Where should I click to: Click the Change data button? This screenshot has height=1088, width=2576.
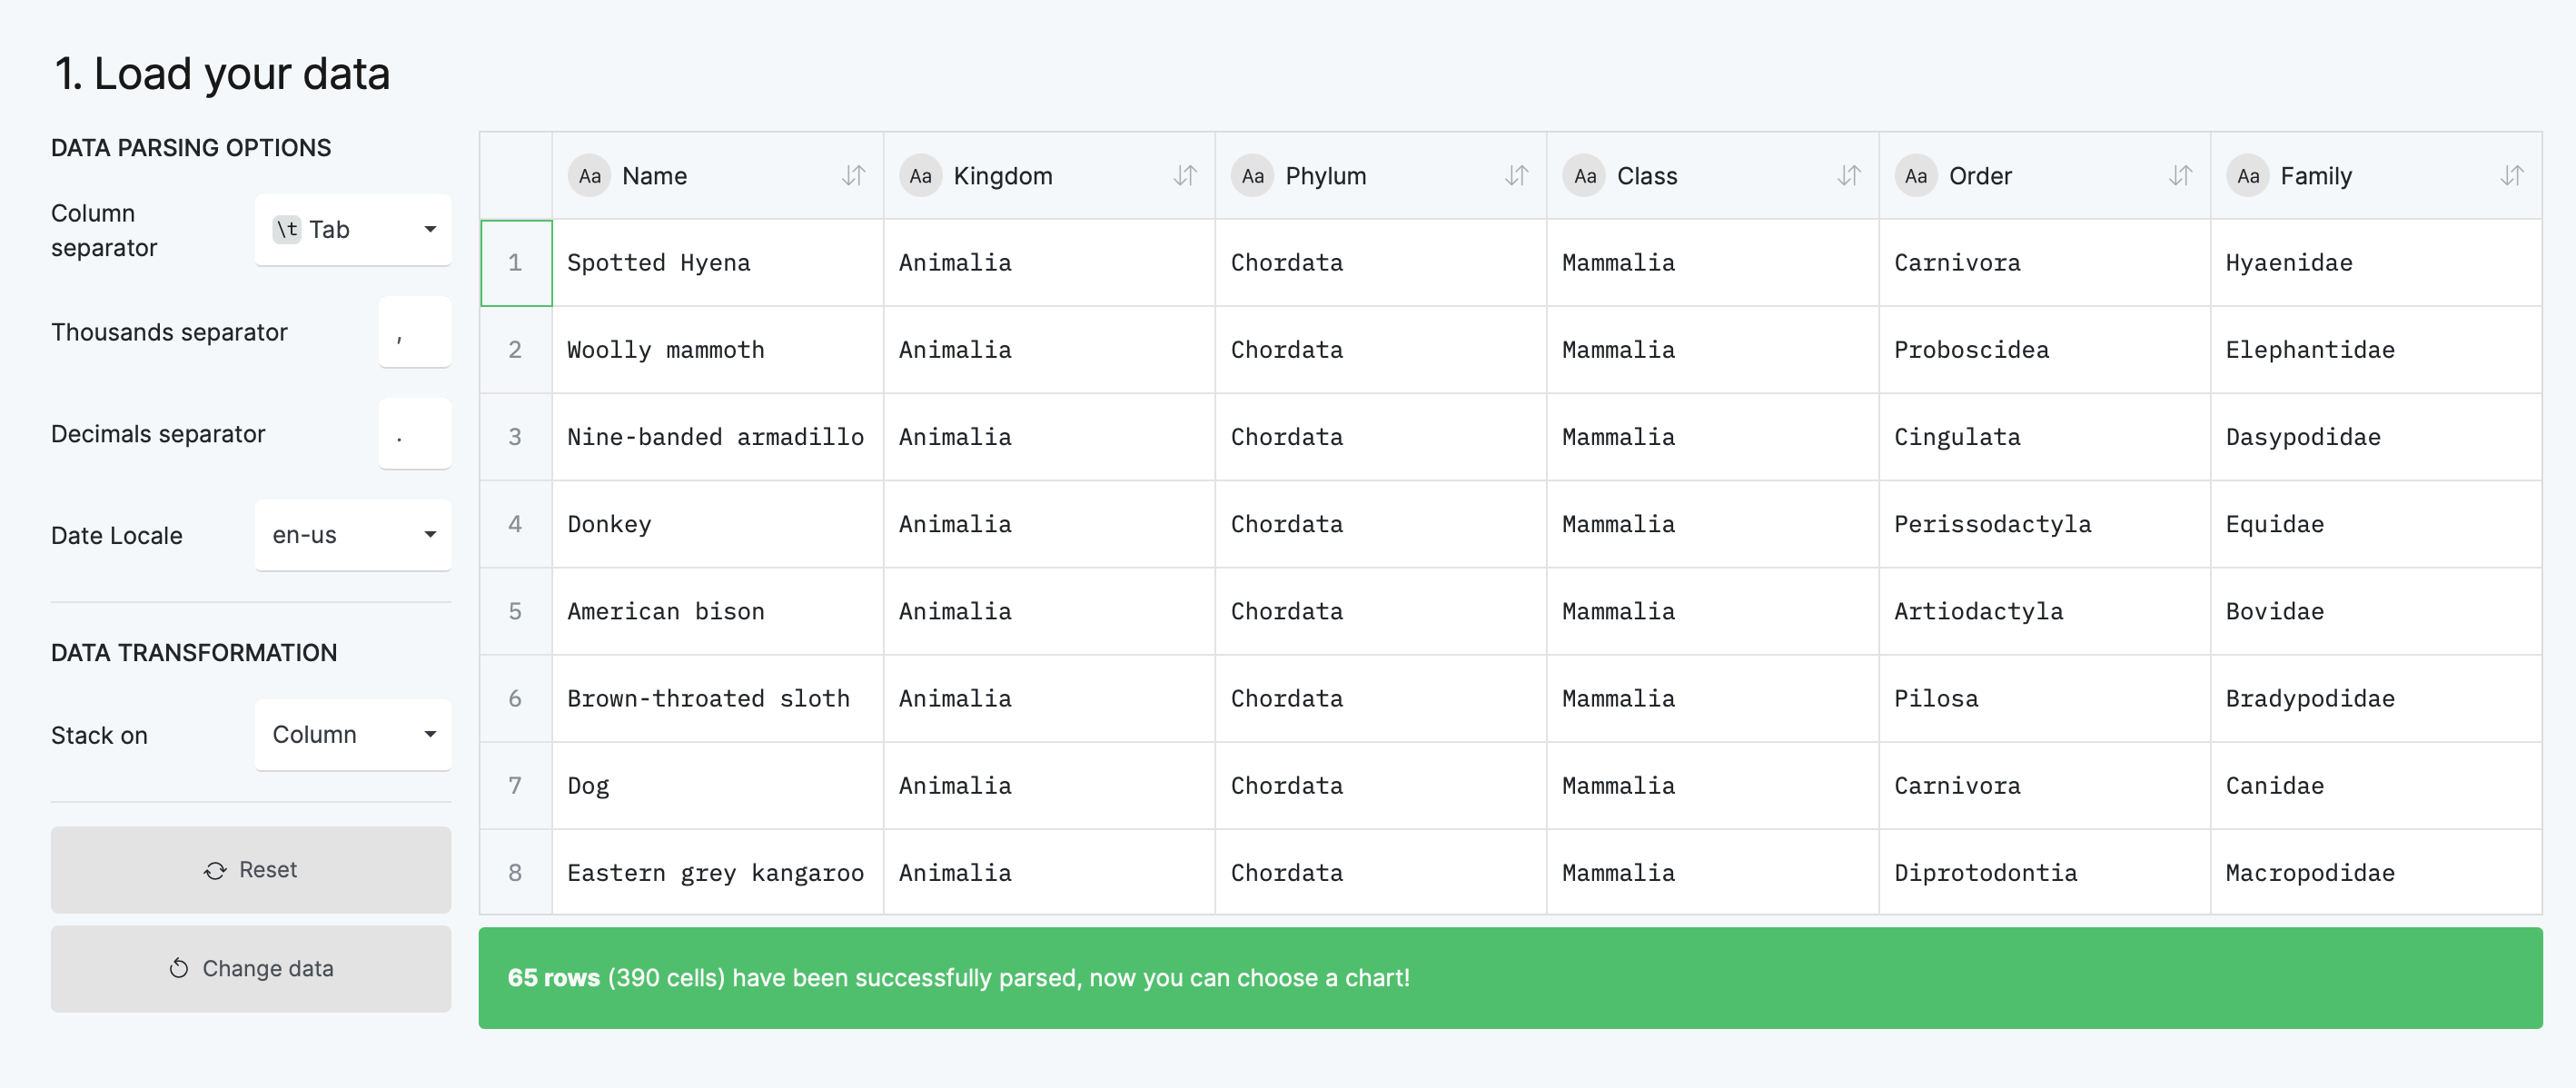click(251, 969)
